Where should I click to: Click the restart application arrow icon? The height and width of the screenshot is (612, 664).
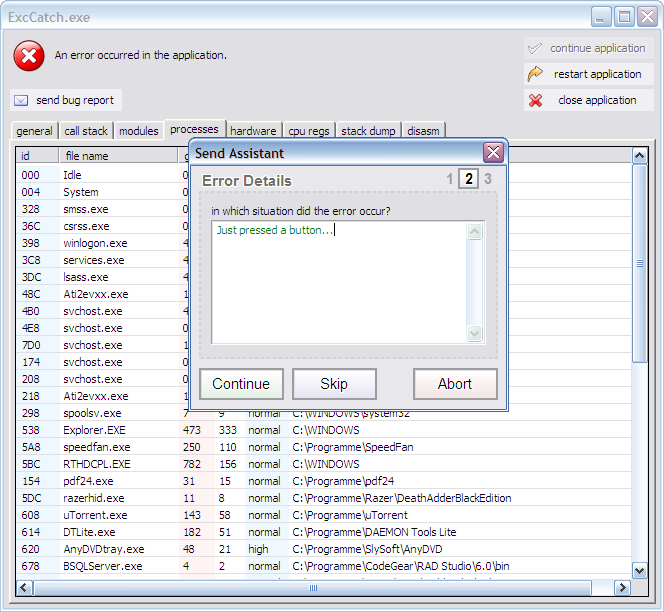point(536,74)
